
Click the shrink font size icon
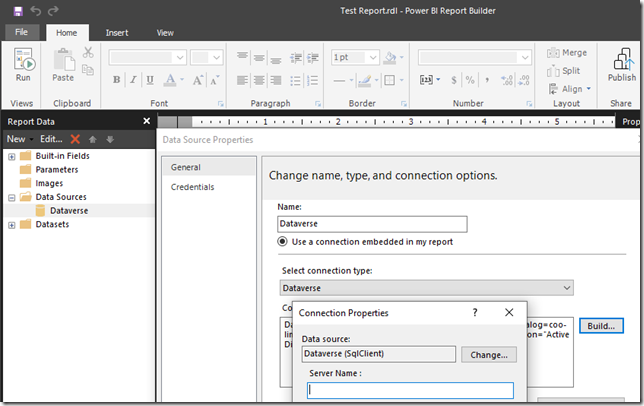click(x=214, y=80)
